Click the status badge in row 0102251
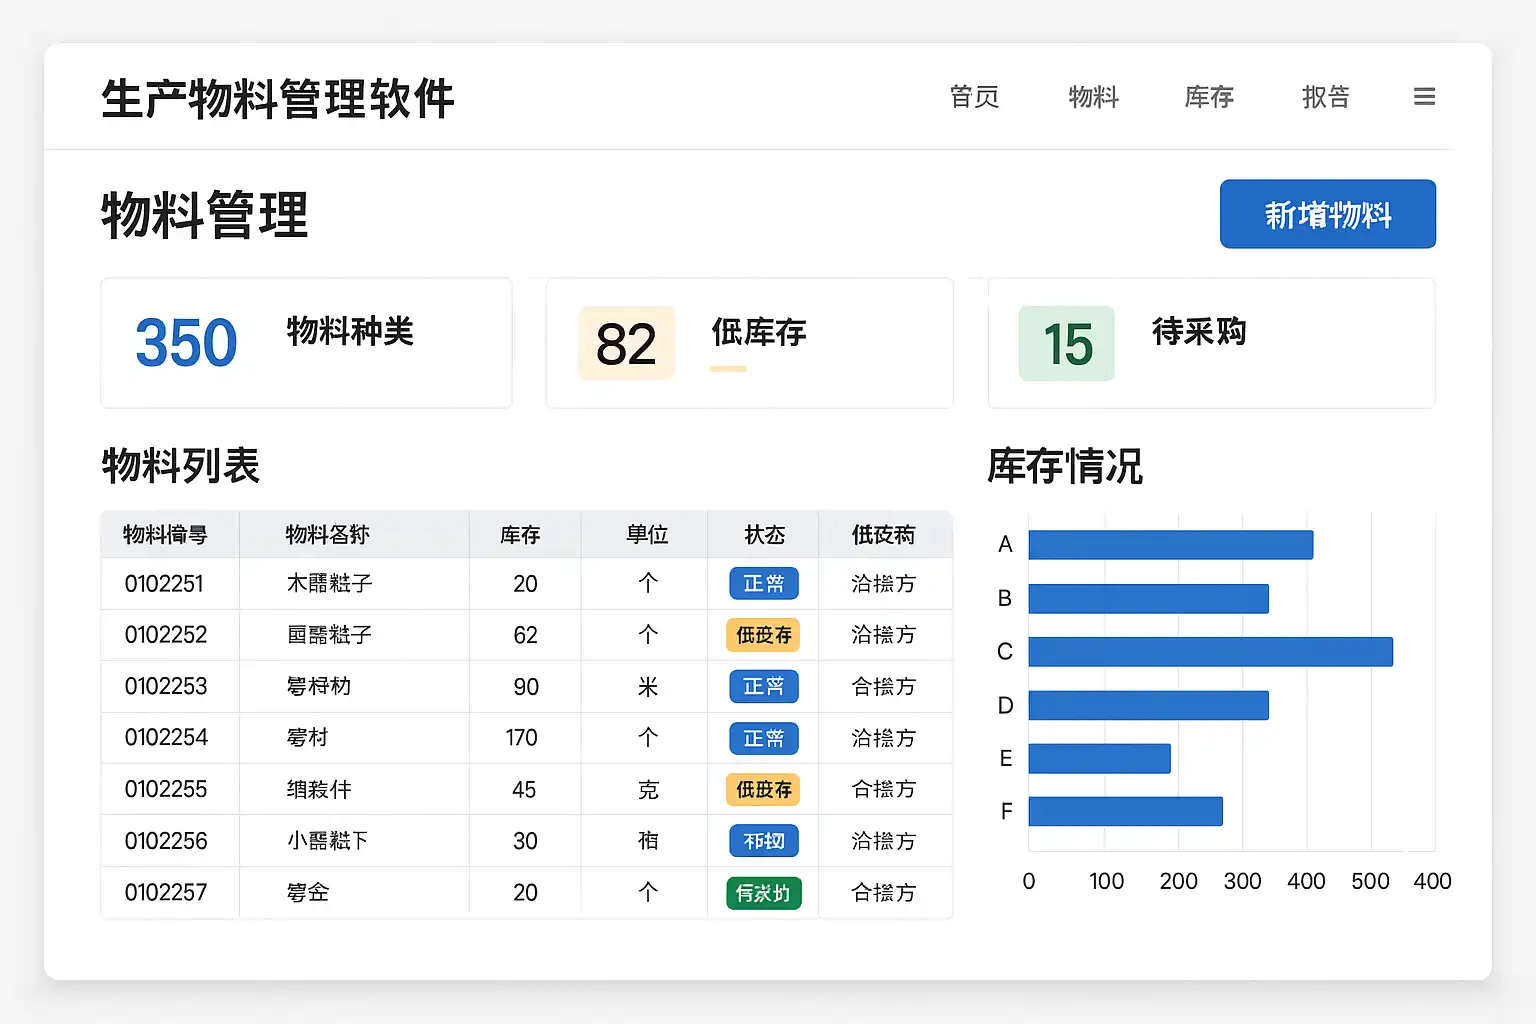 764,584
